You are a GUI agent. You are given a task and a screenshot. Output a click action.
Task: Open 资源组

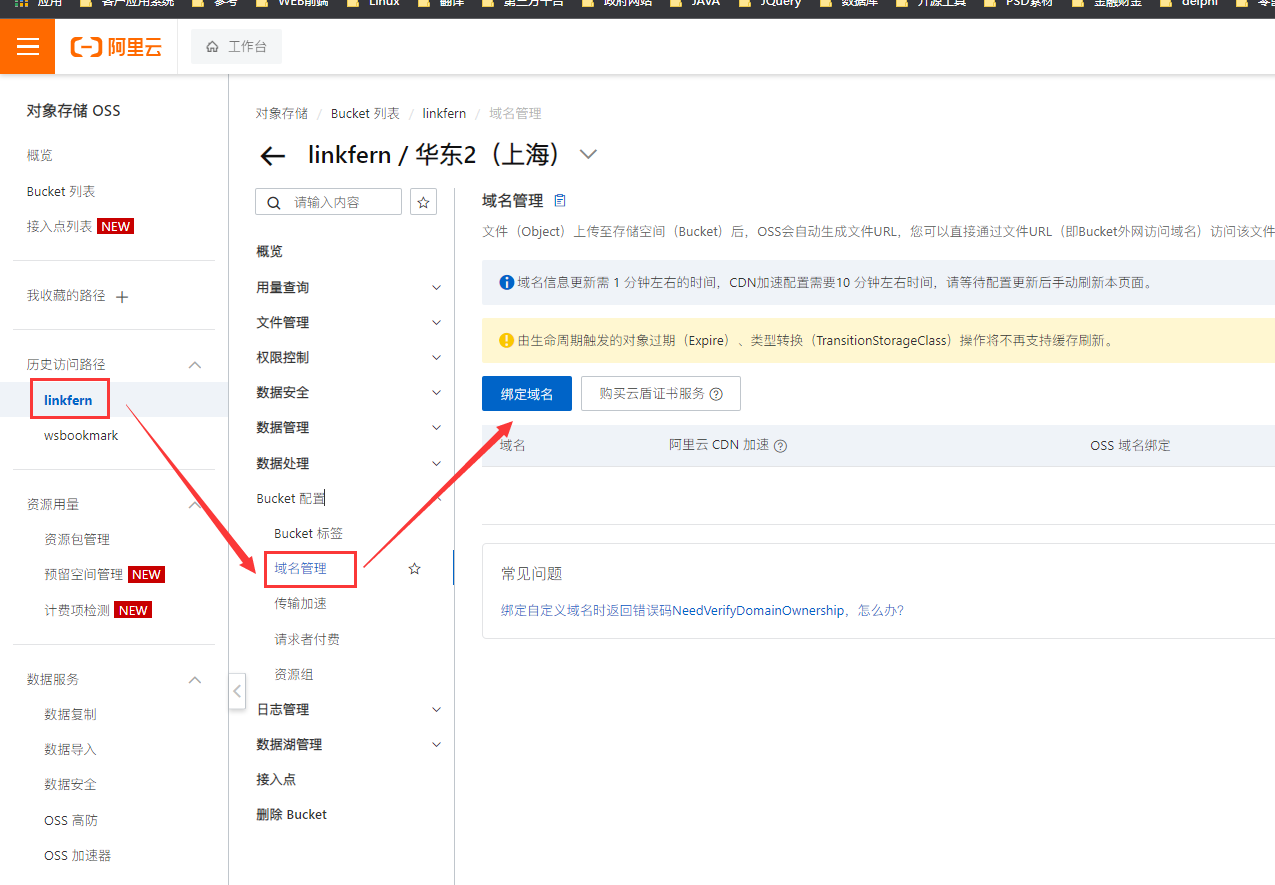(294, 675)
